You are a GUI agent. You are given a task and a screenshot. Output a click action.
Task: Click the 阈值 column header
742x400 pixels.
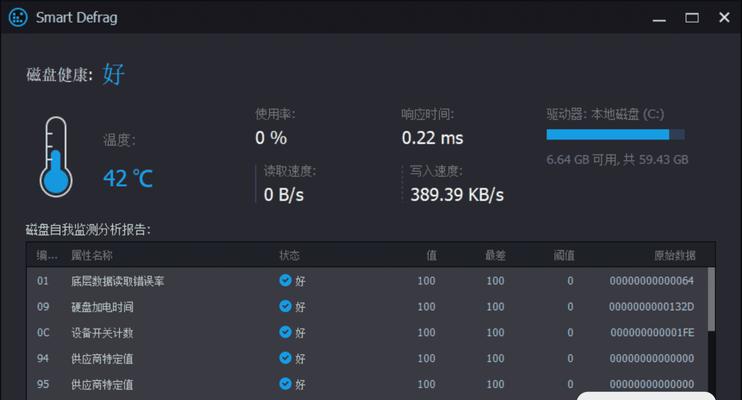564,256
